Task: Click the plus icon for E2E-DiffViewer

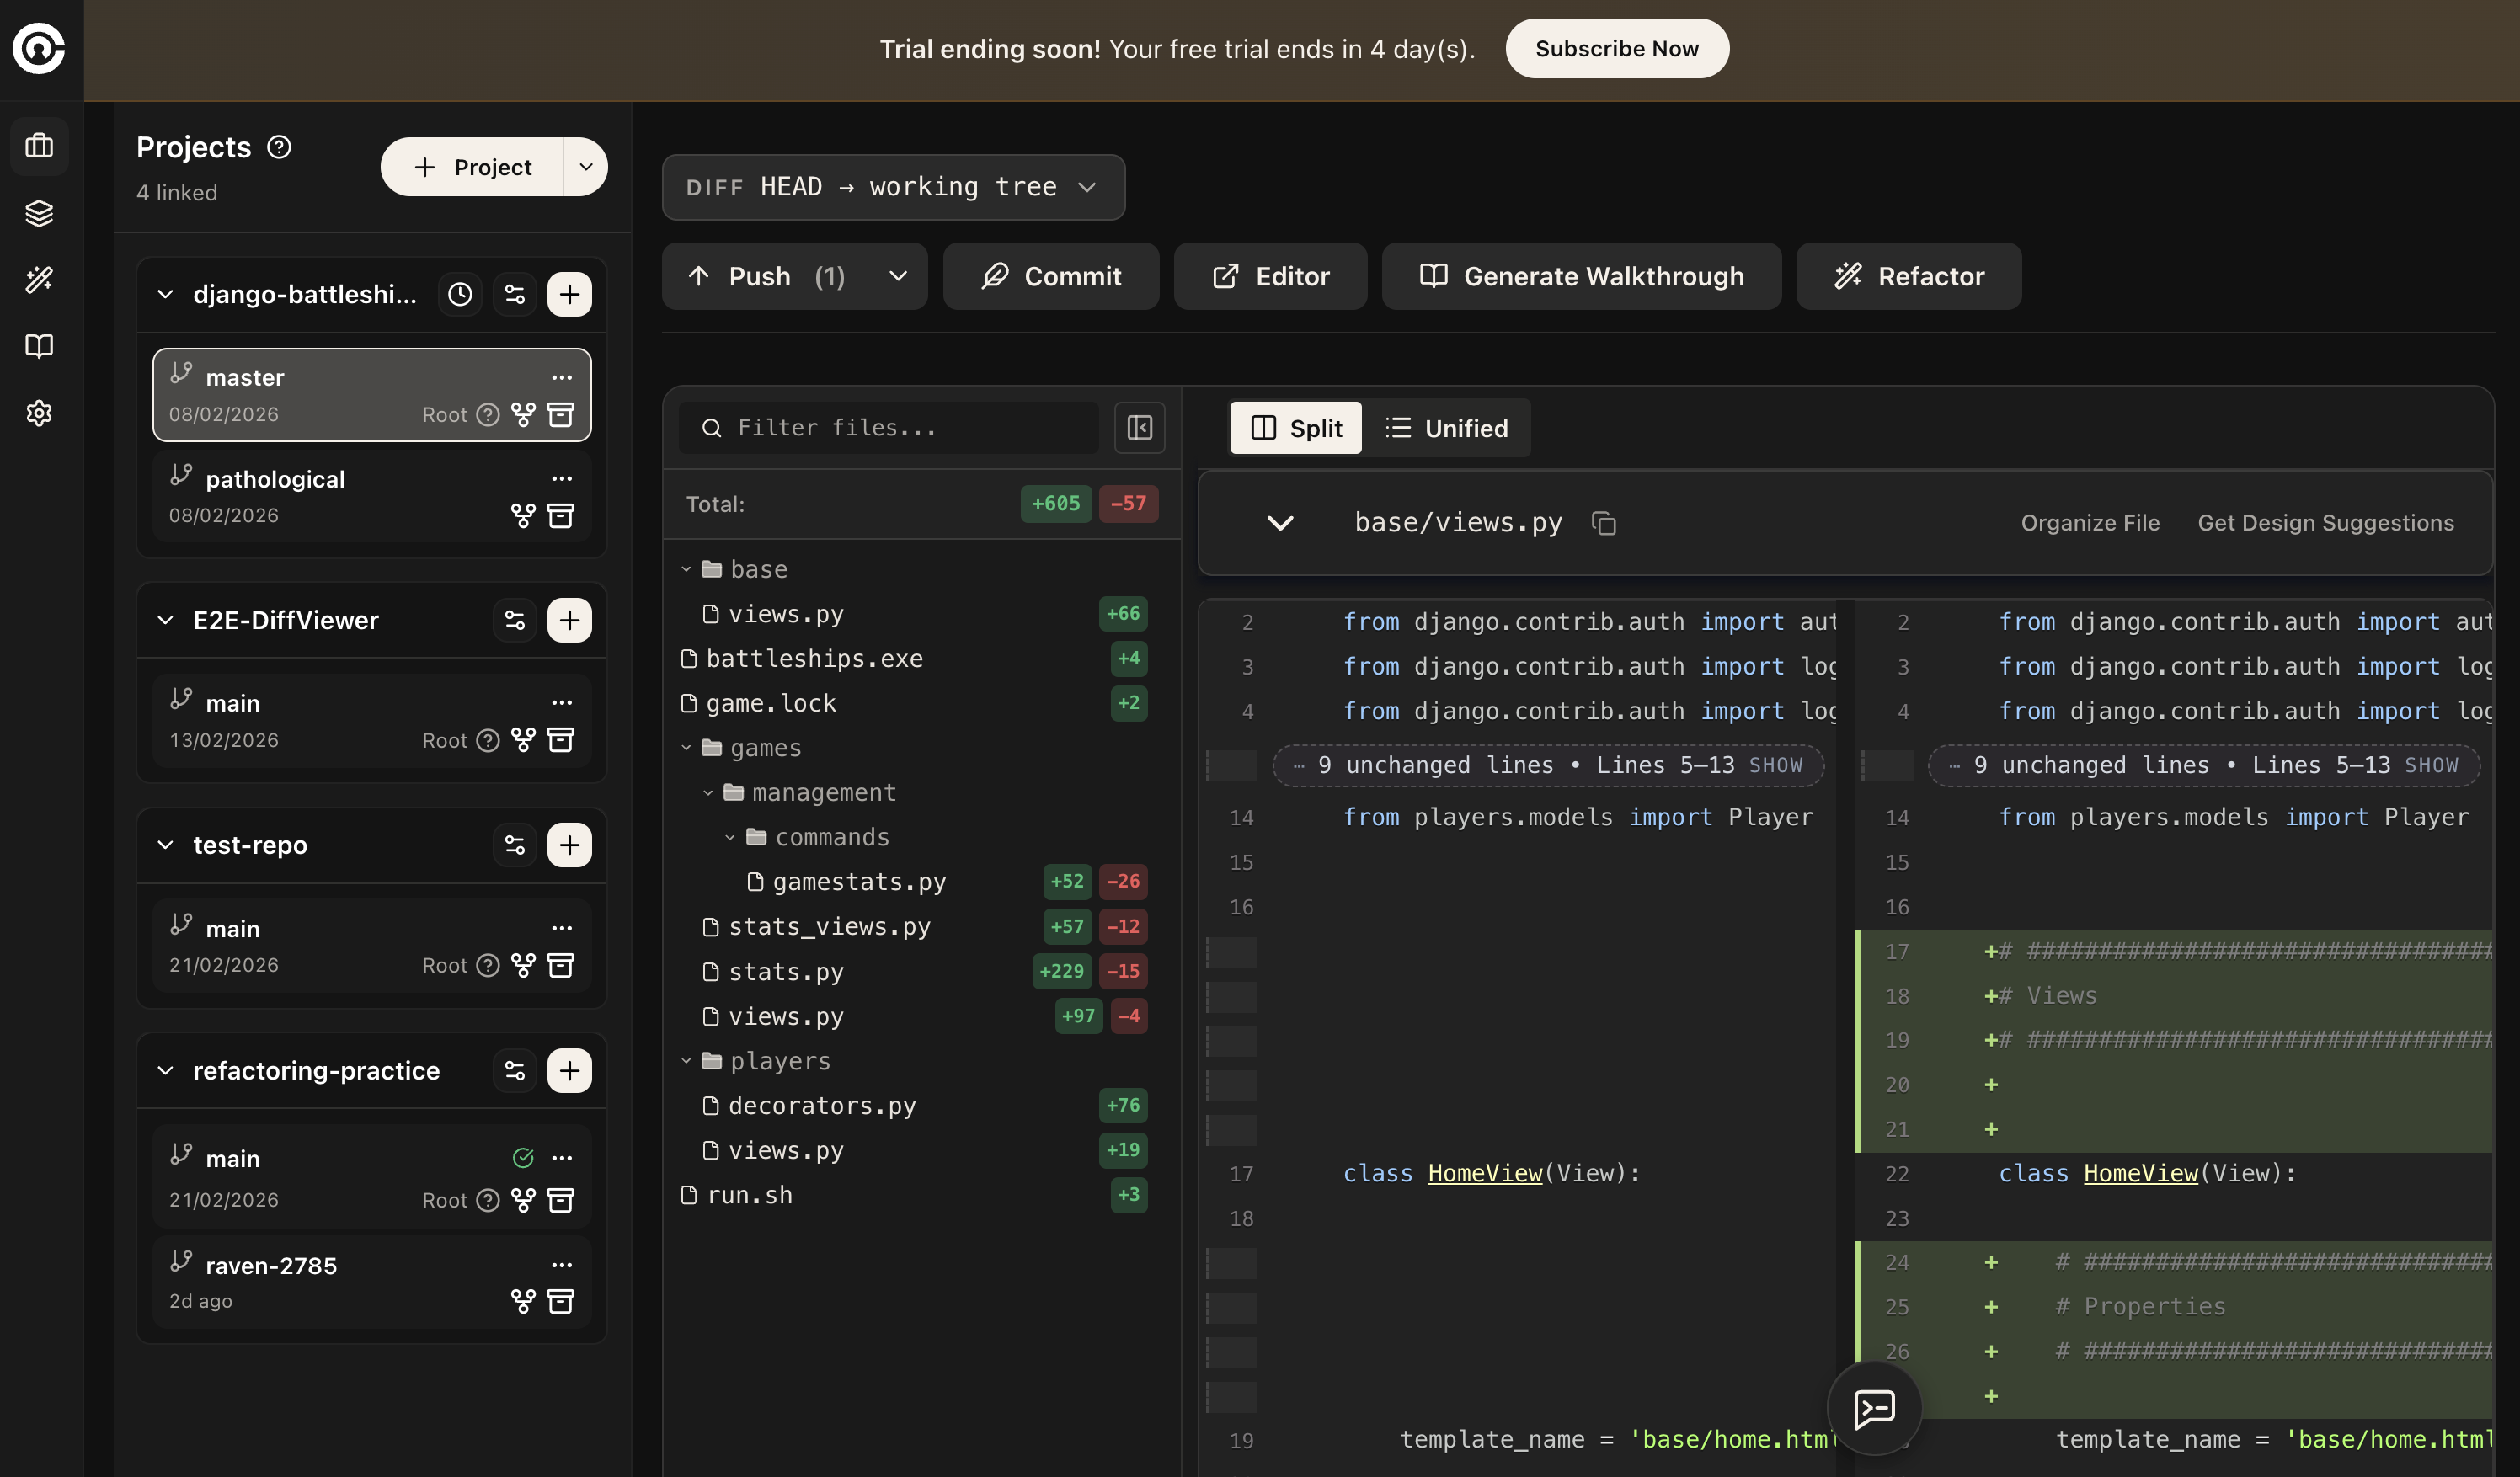Action: [x=569, y=620]
